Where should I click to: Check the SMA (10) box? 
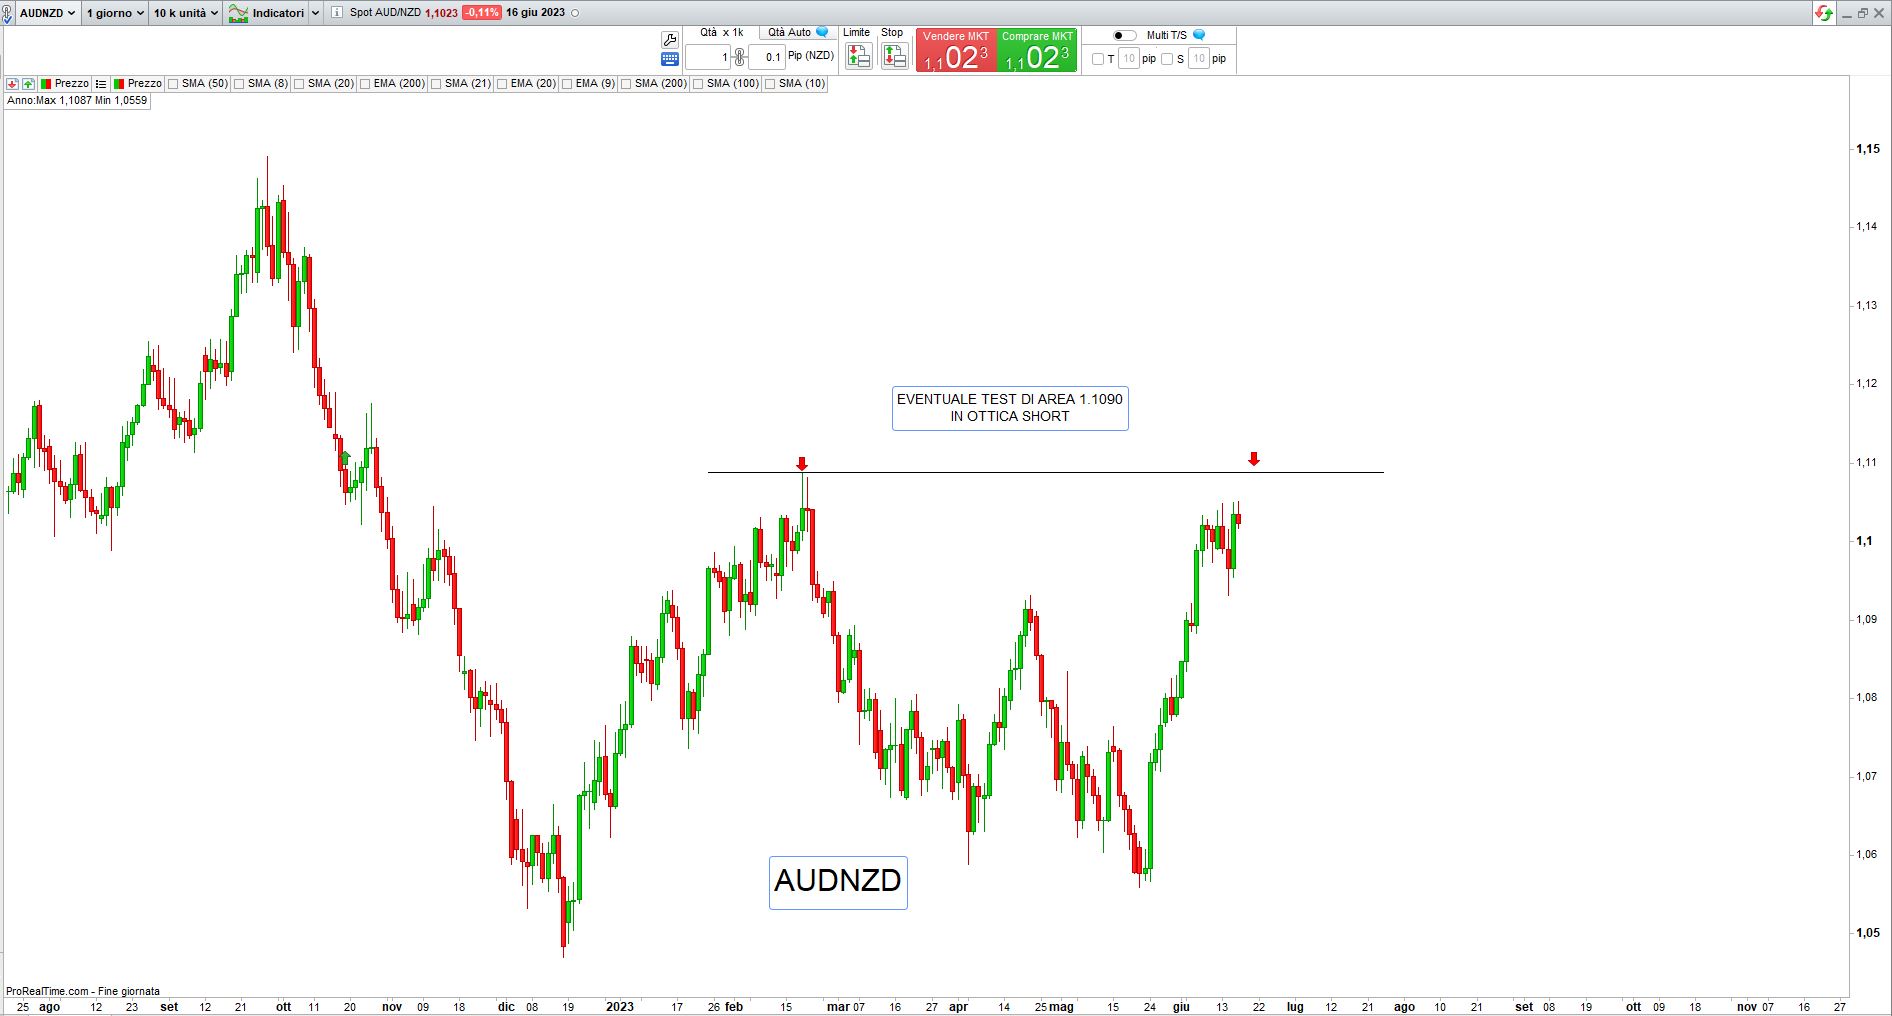[770, 84]
